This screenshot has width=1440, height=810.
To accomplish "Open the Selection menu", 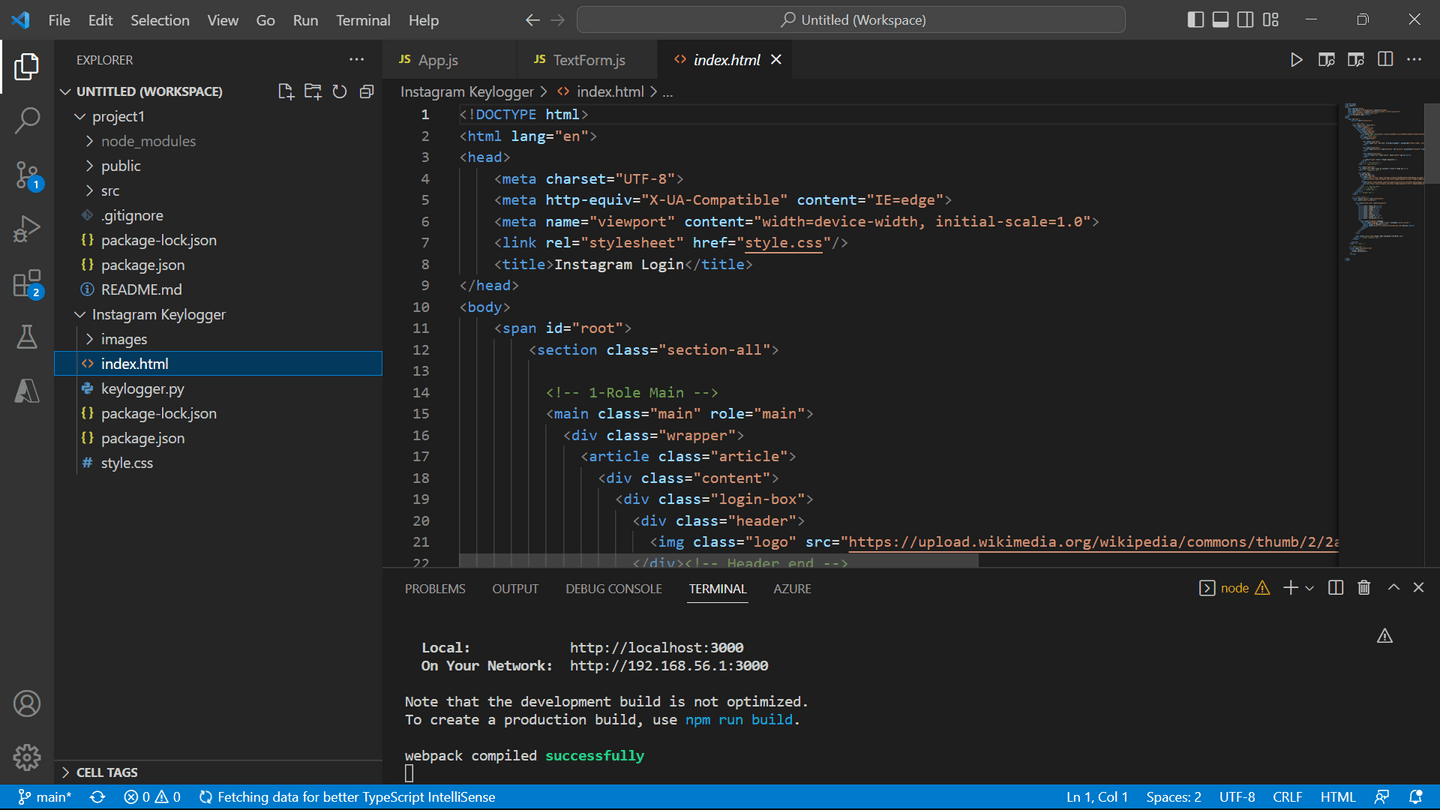I will pos(160,20).
